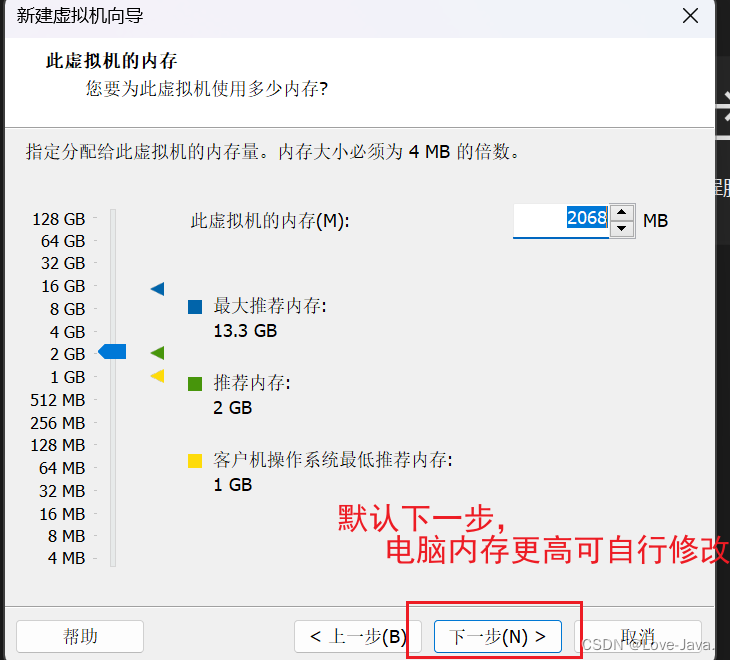Close the 新建虚拟机向导 dialog

(690, 16)
